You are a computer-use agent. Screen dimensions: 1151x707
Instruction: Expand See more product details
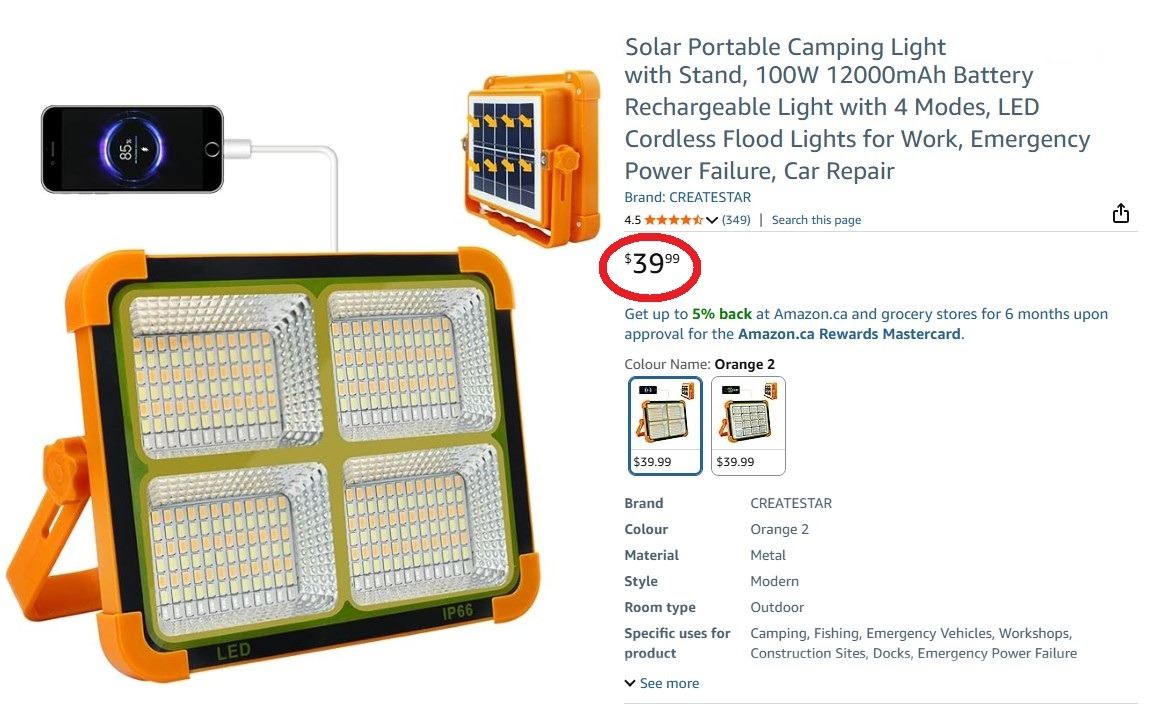tap(662, 684)
